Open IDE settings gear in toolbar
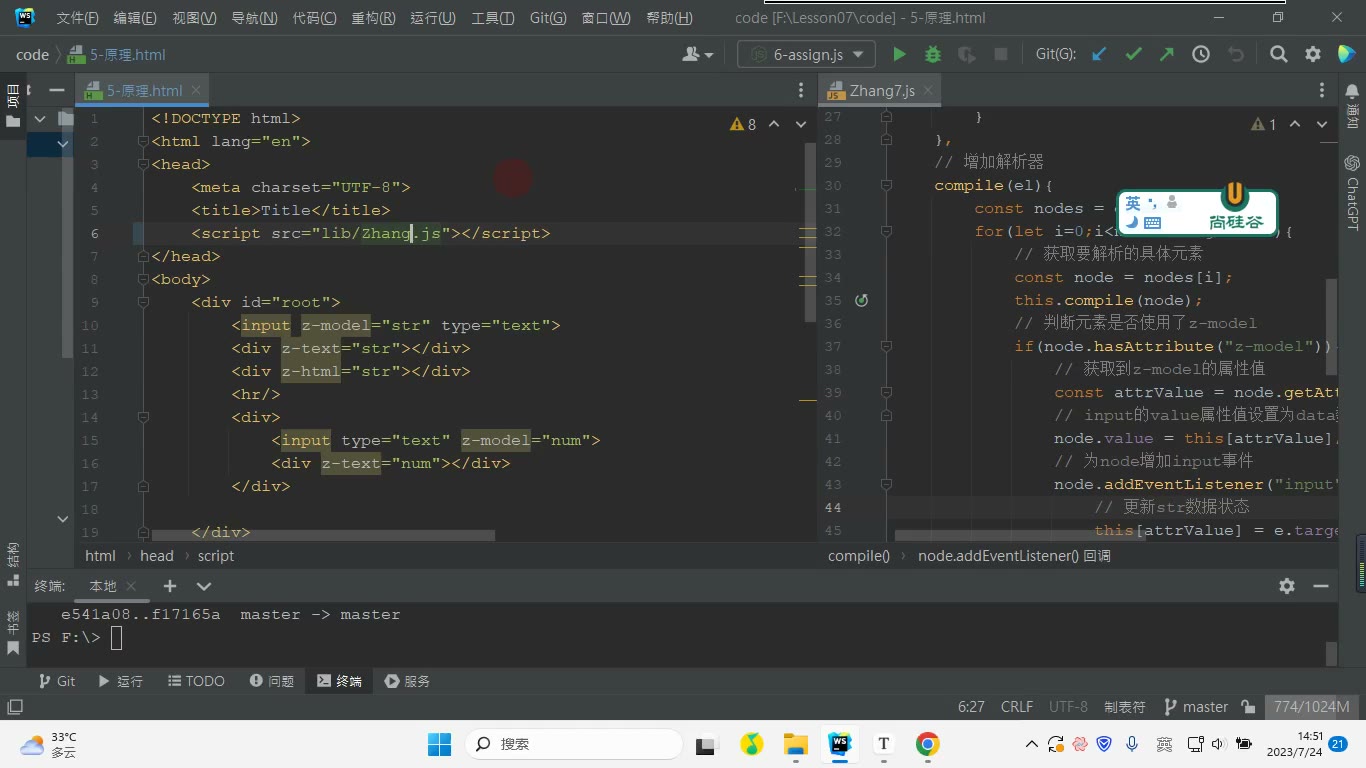The width and height of the screenshot is (1366, 768). [x=1313, y=54]
